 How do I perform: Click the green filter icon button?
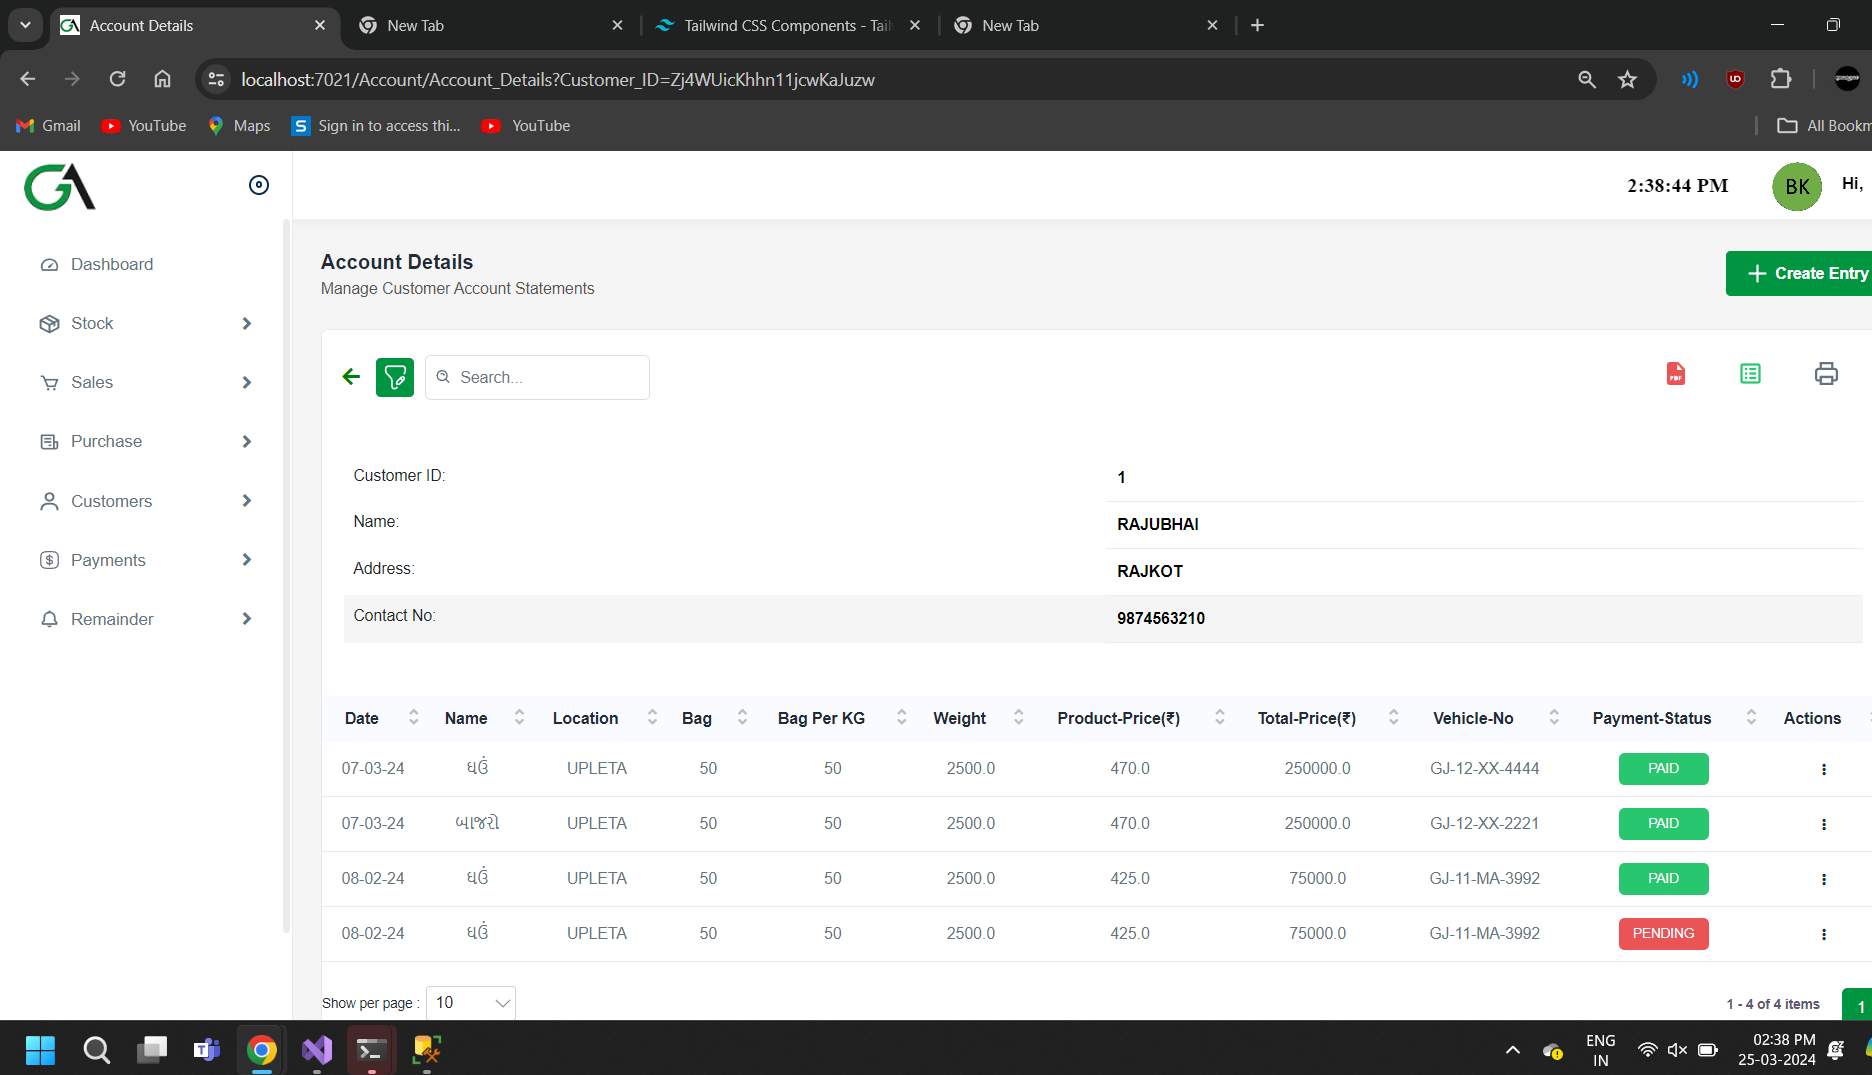[x=395, y=377]
